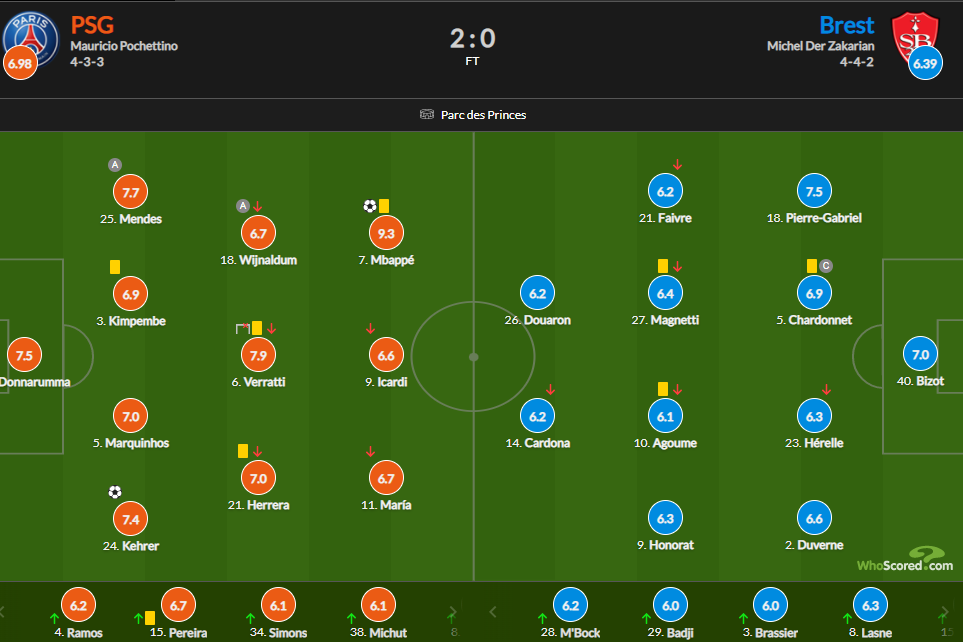Click the yellow card icon above Kimpembe
The width and height of the screenshot is (963, 642).
click(x=115, y=267)
